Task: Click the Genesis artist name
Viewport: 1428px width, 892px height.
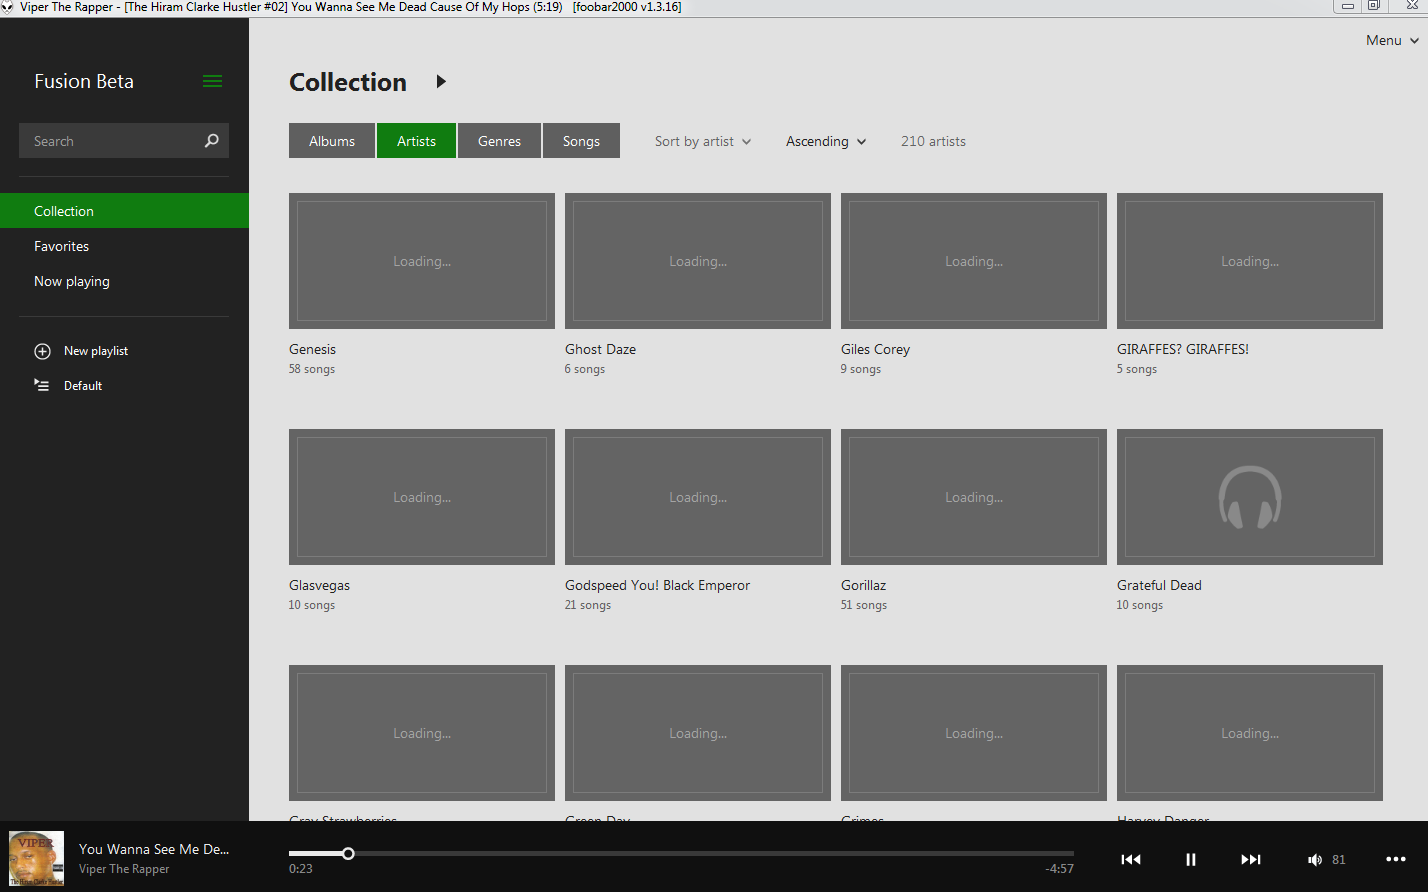Action: tap(312, 349)
